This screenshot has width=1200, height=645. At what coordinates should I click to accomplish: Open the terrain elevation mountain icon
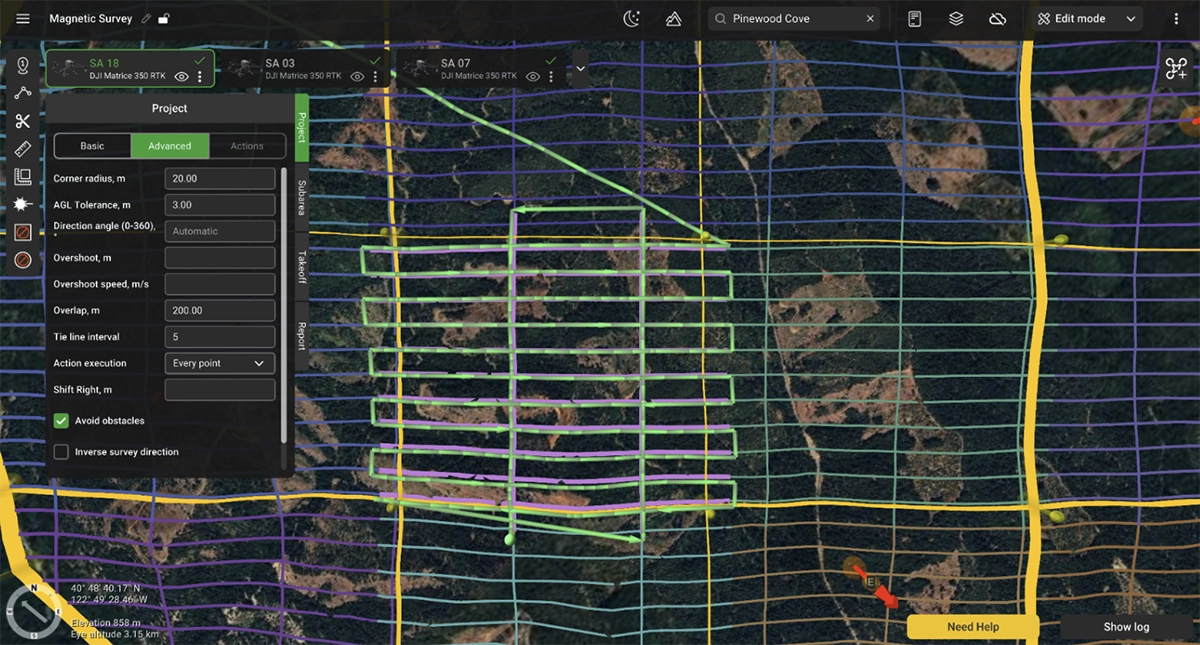673,19
